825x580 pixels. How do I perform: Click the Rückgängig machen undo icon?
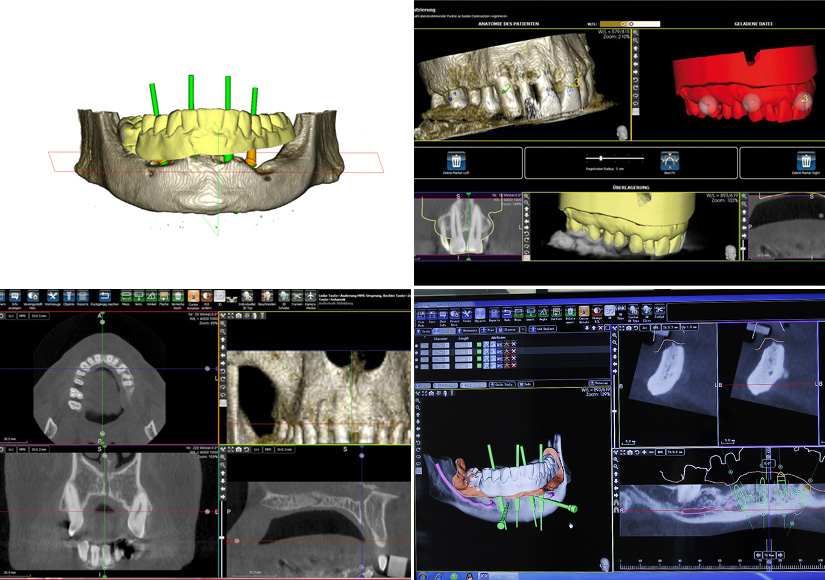tap(103, 297)
